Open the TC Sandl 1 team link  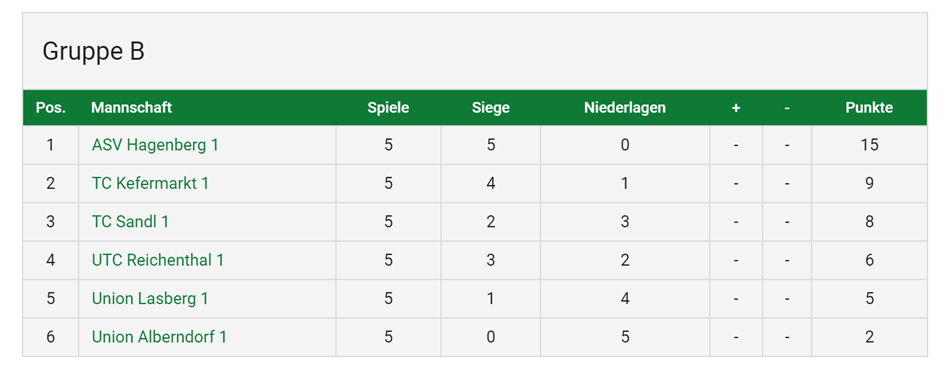[x=130, y=221]
